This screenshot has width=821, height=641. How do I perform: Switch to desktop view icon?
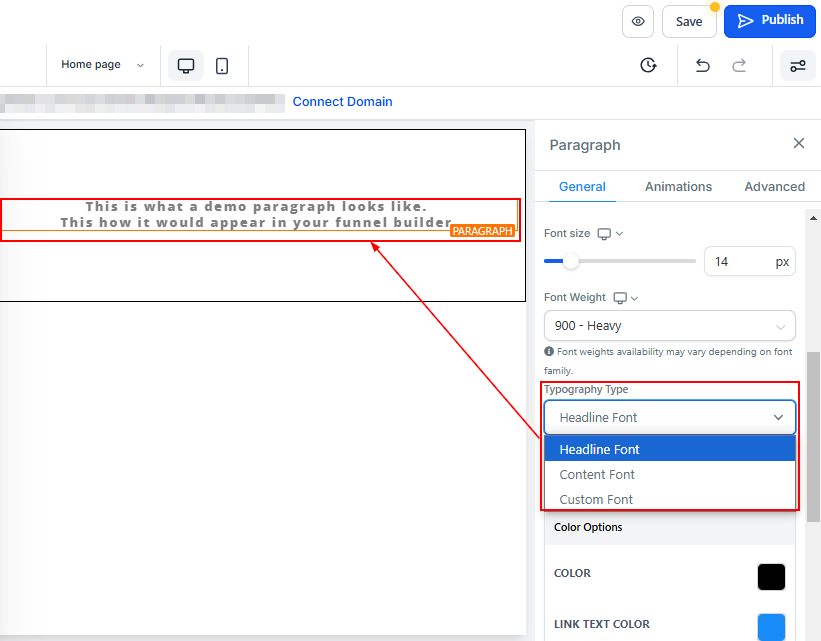[186, 65]
